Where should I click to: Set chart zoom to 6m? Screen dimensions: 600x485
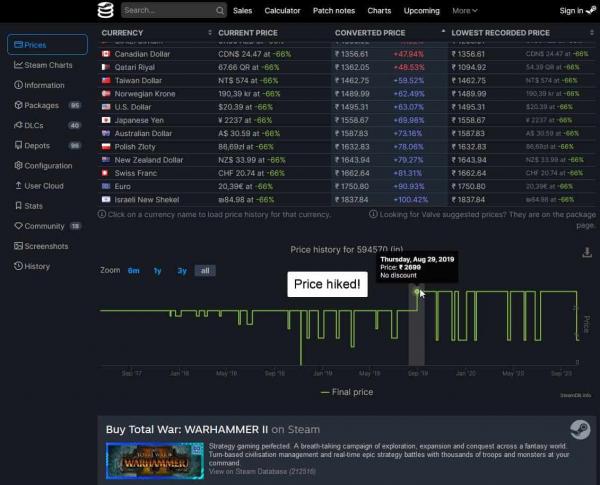click(134, 271)
